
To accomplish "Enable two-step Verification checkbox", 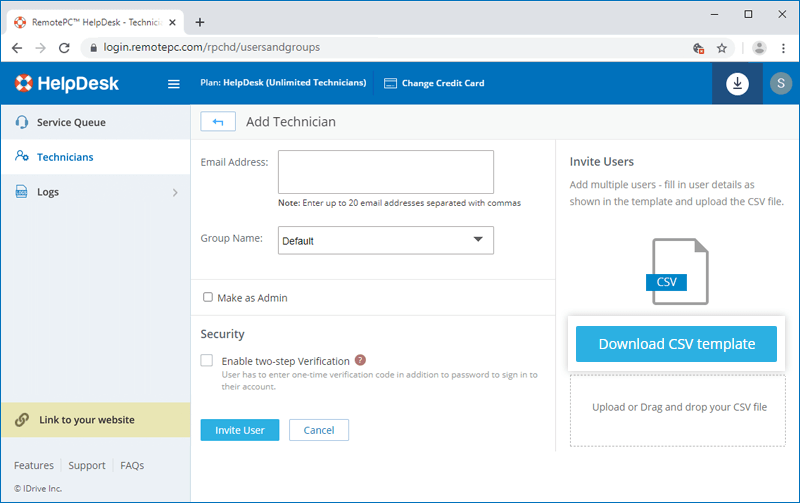I will tap(207, 361).
